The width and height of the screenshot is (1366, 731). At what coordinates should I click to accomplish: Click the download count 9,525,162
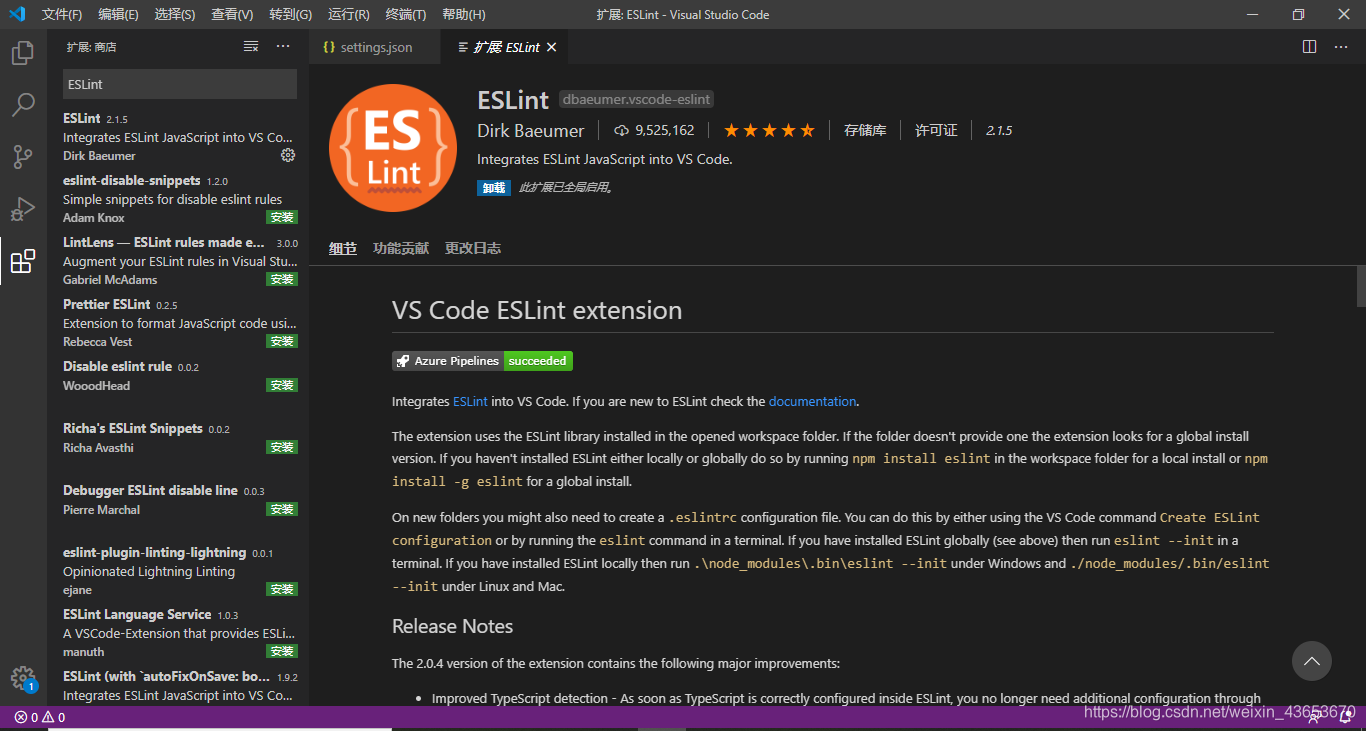click(x=654, y=130)
